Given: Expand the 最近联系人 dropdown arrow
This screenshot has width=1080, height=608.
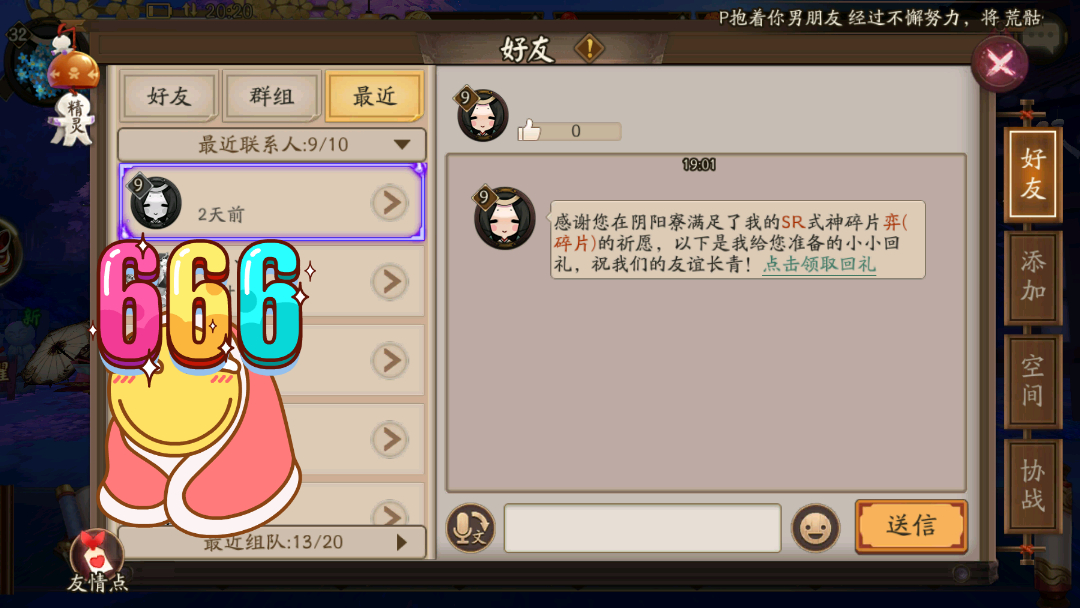Looking at the screenshot, I should coord(402,145).
